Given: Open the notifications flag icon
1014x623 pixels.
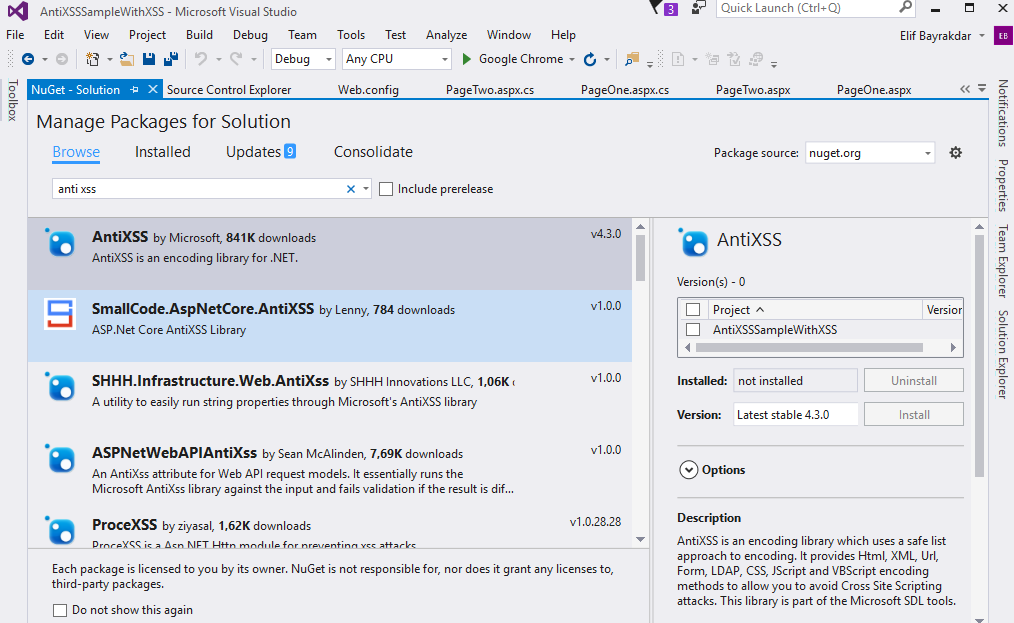Looking at the screenshot, I should tap(656, 8).
